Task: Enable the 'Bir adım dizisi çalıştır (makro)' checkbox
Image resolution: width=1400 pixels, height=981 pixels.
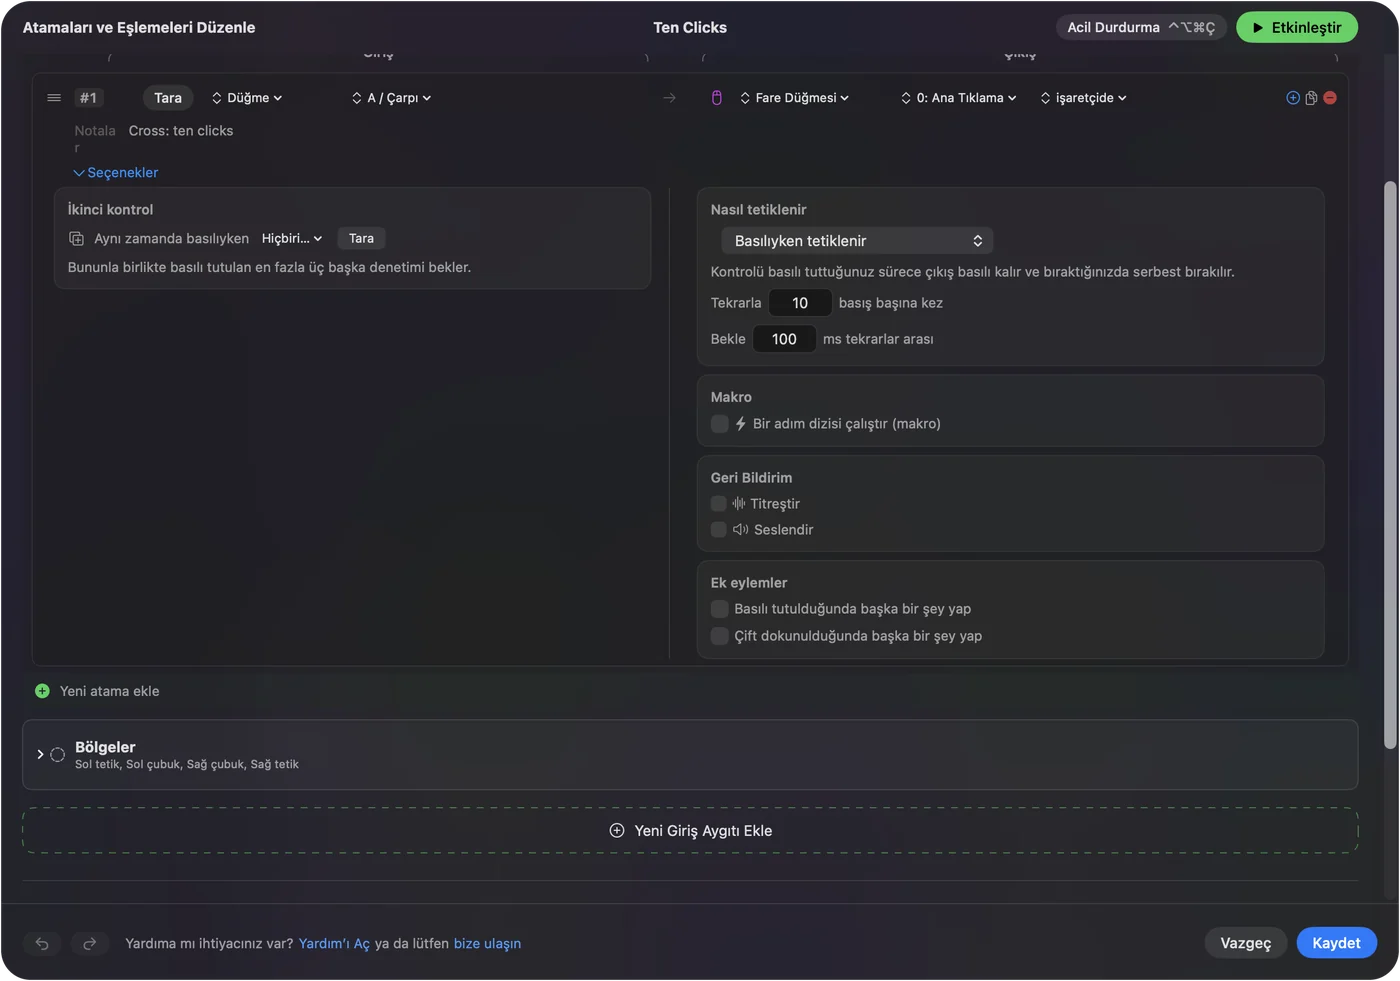Action: point(719,424)
